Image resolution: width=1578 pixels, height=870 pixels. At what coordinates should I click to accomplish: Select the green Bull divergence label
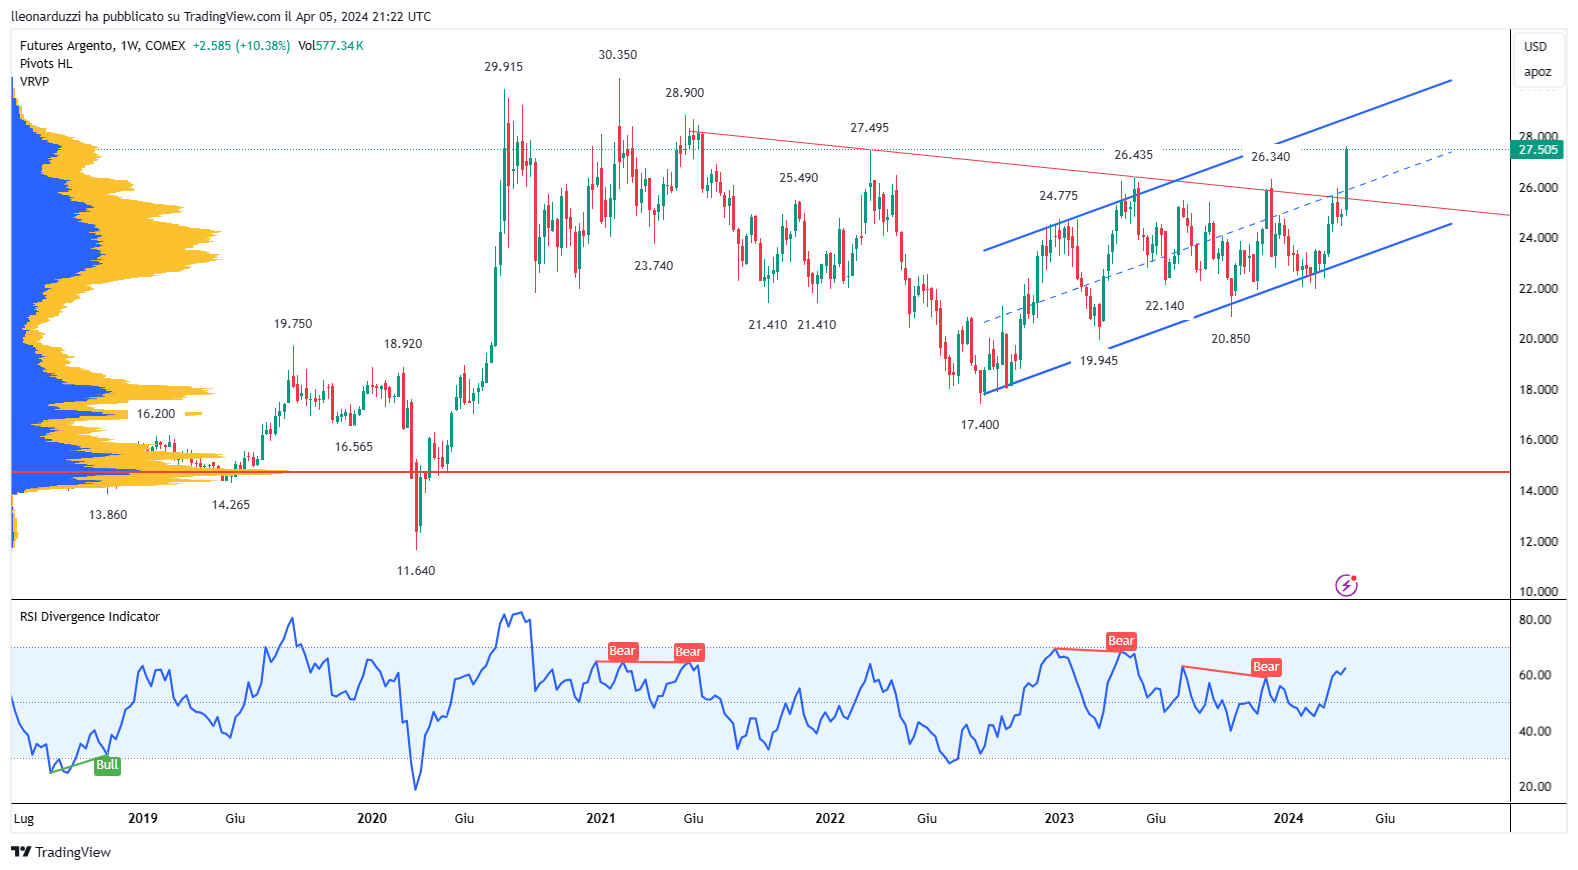coord(107,765)
